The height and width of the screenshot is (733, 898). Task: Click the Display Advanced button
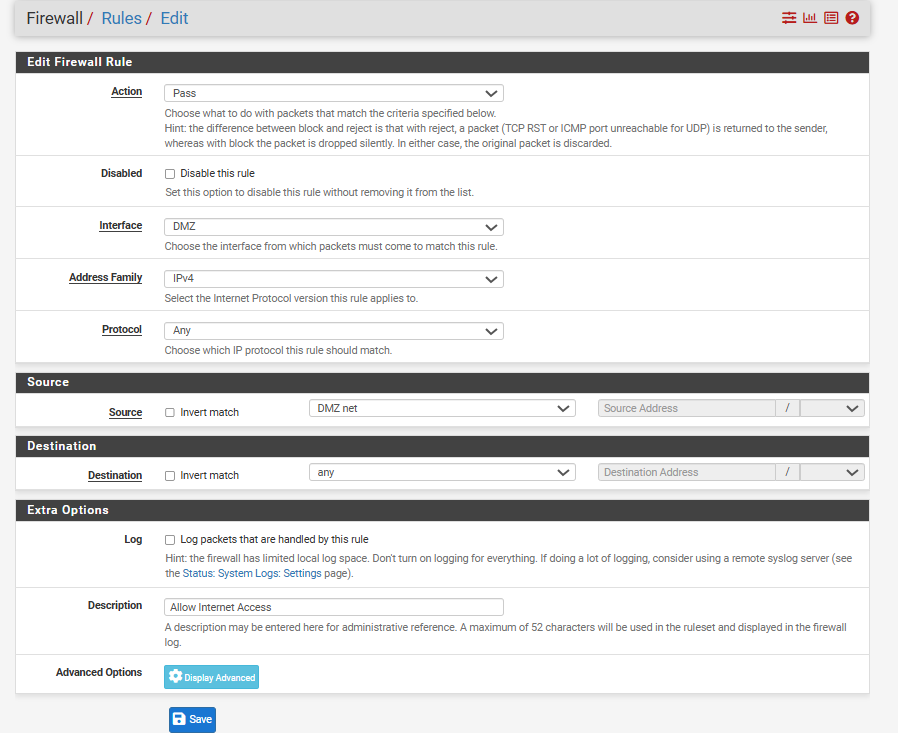point(211,677)
